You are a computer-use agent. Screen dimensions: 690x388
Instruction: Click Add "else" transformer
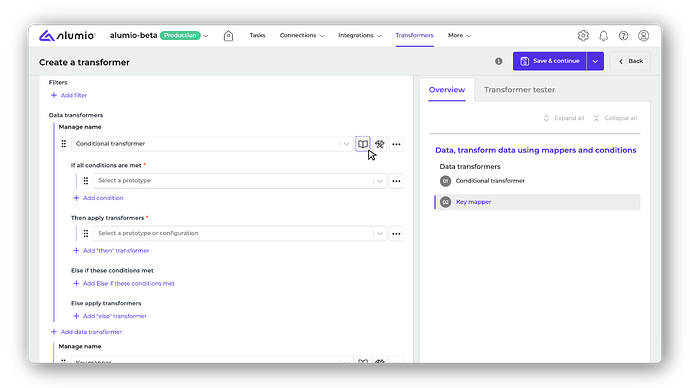click(x=110, y=316)
